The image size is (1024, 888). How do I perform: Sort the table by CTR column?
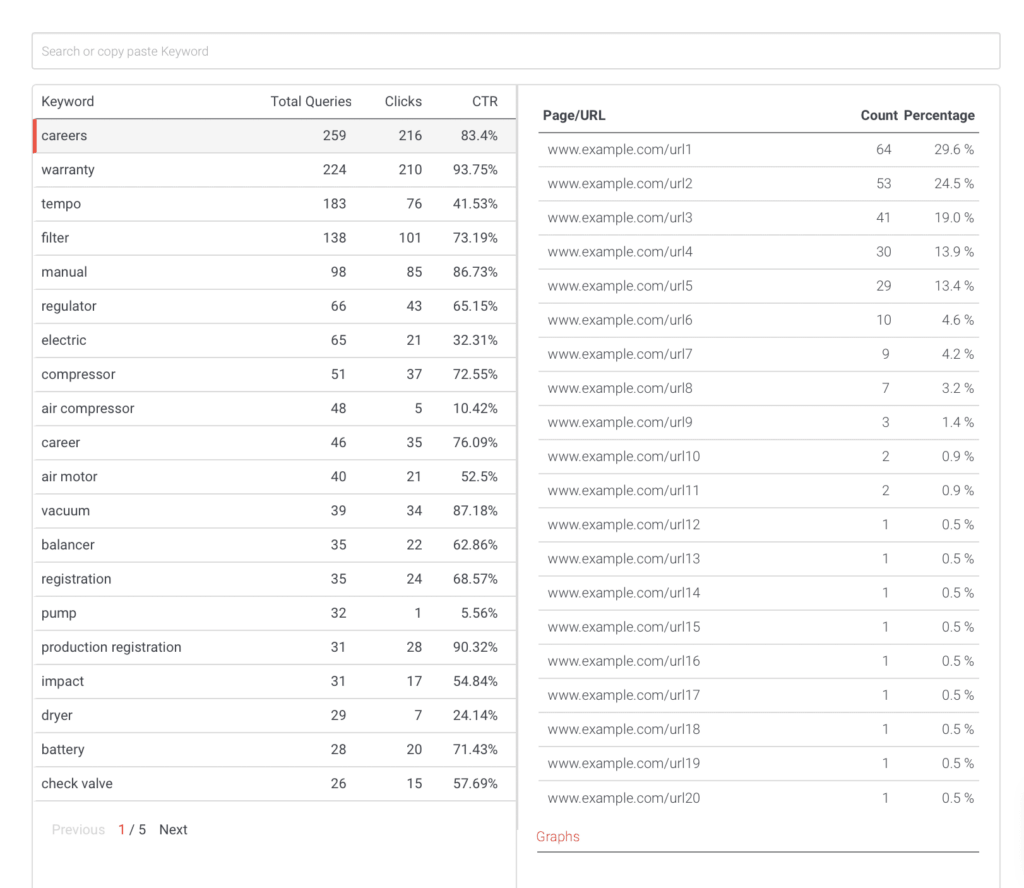point(485,101)
